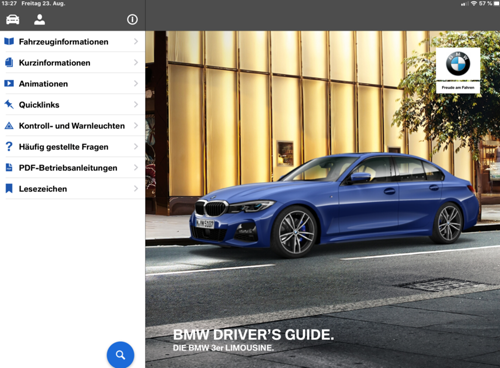Viewport: 500px width, 368px height.
Task: Open the user profile icon
Action: click(39, 20)
